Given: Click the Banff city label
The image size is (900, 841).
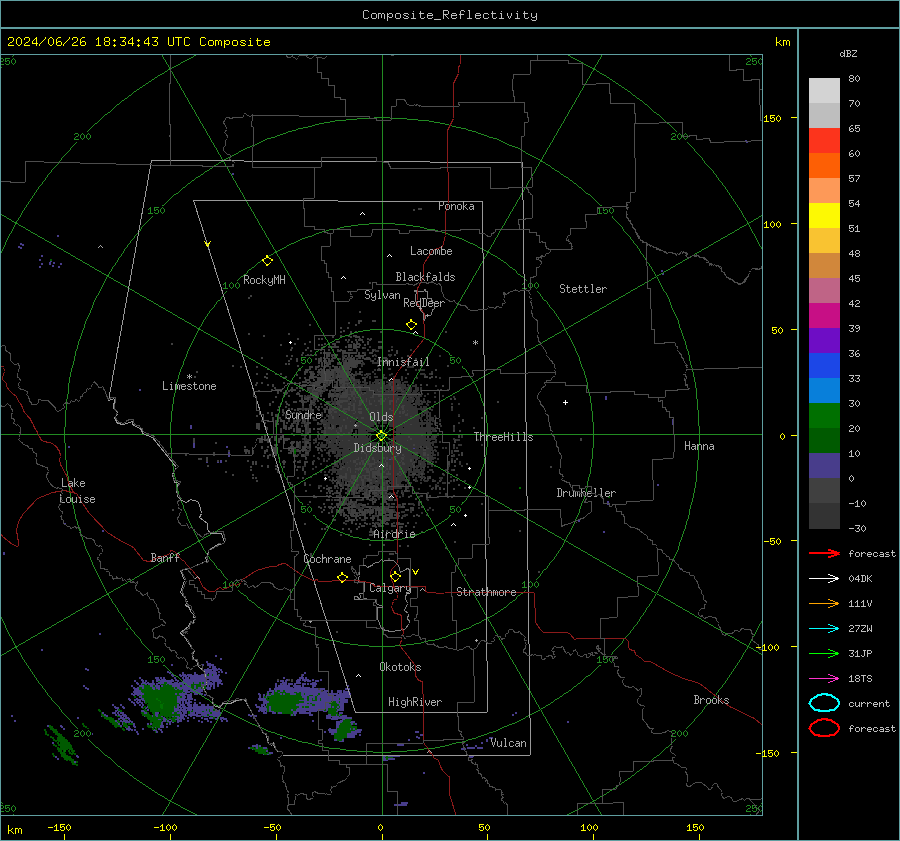Looking at the screenshot, I should tap(165, 557).
